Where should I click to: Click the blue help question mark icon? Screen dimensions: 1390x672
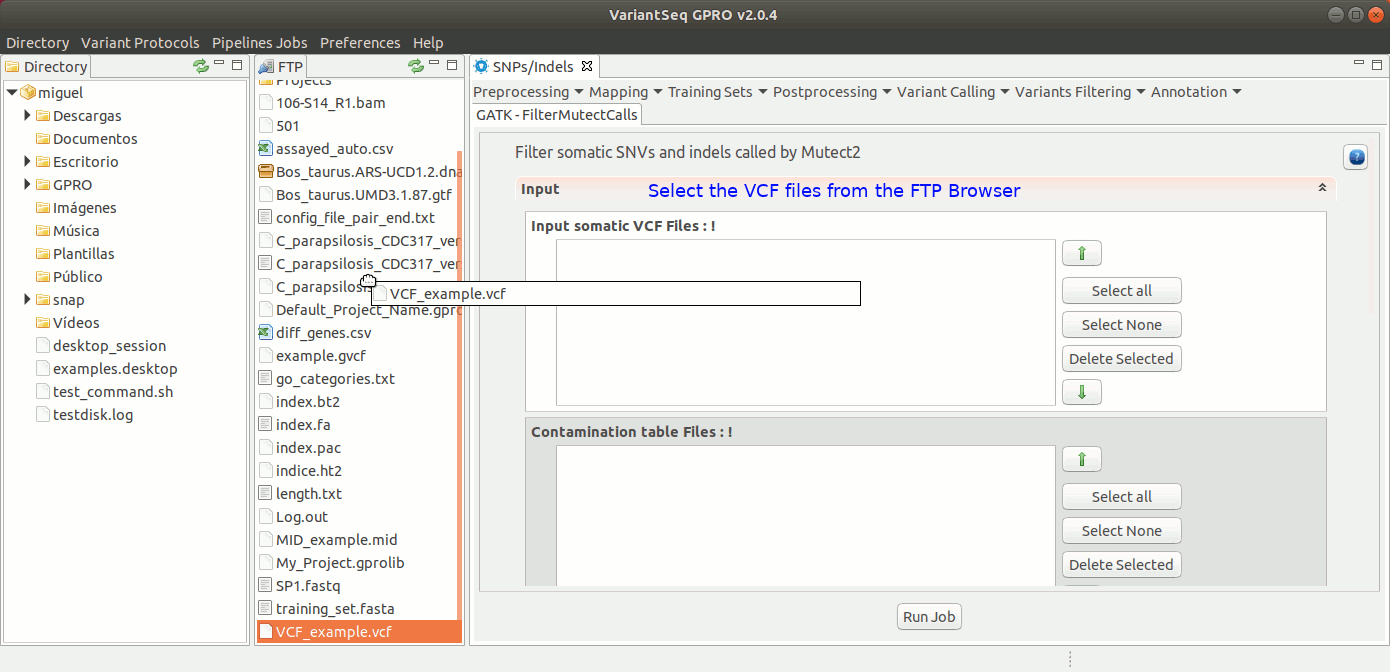coord(1355,157)
